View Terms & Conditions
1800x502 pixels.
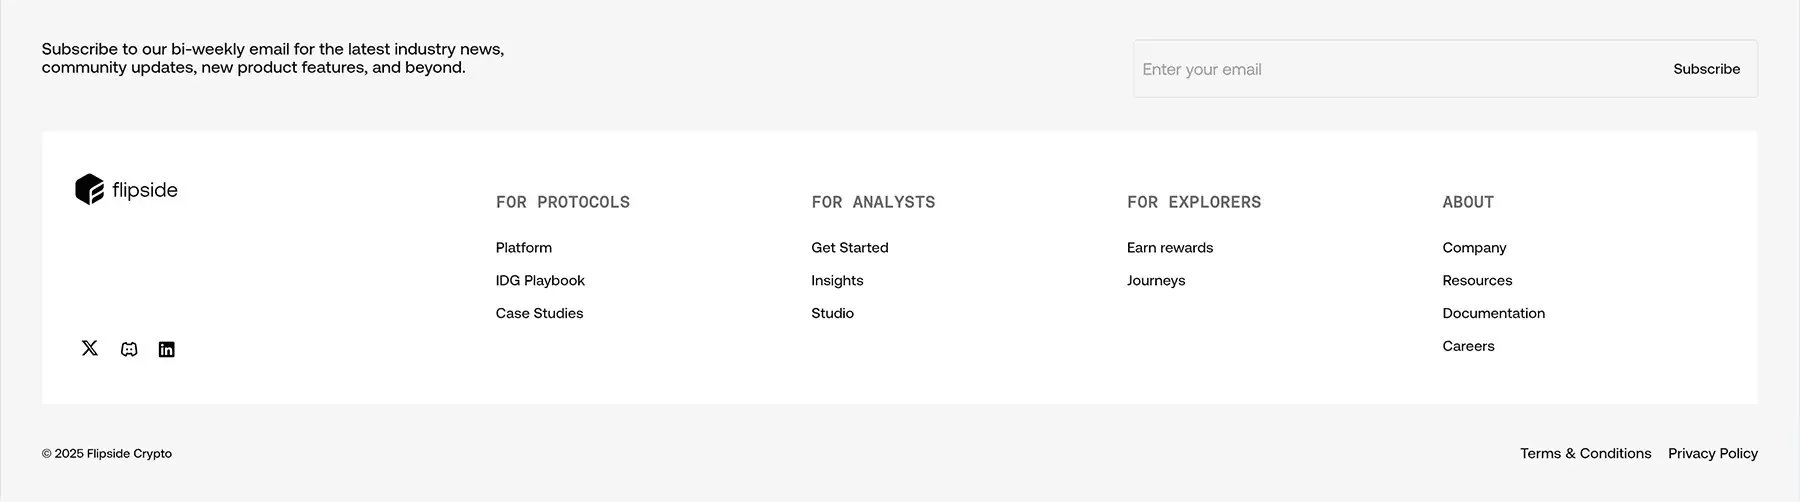1585,453
